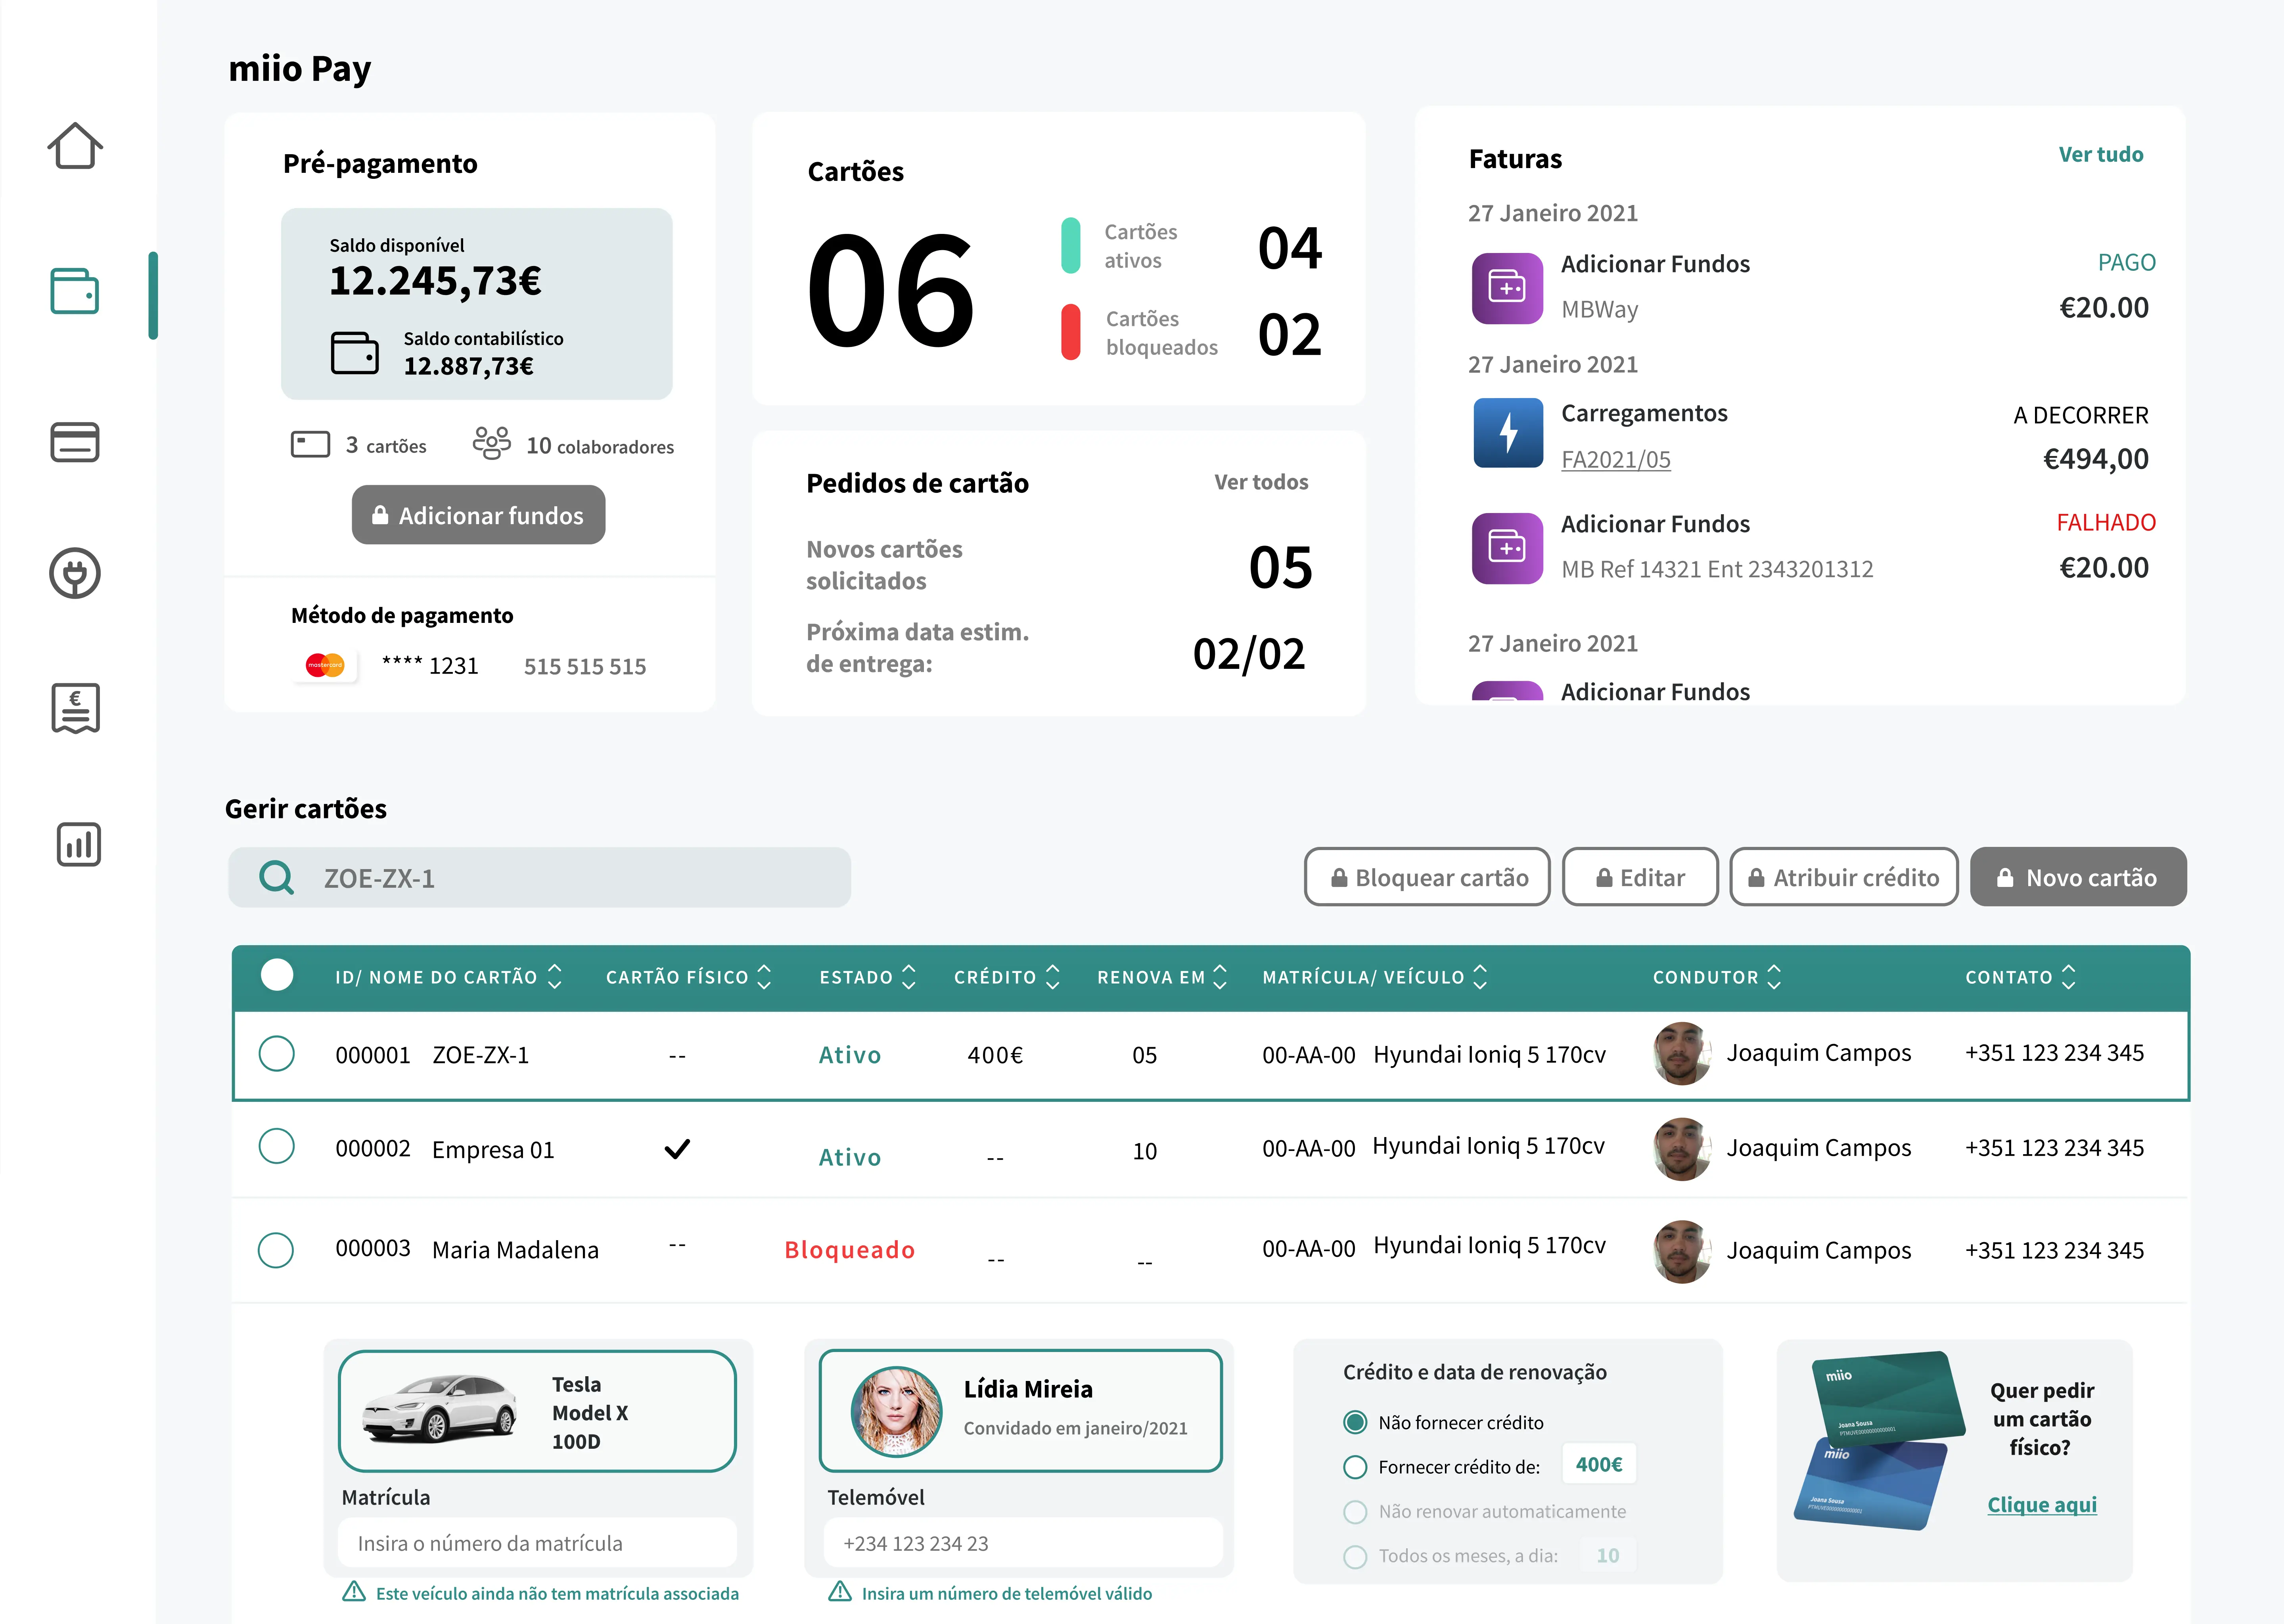Toggle select-all circle in table header
Image resolution: width=2284 pixels, height=1624 pixels.
277,974
